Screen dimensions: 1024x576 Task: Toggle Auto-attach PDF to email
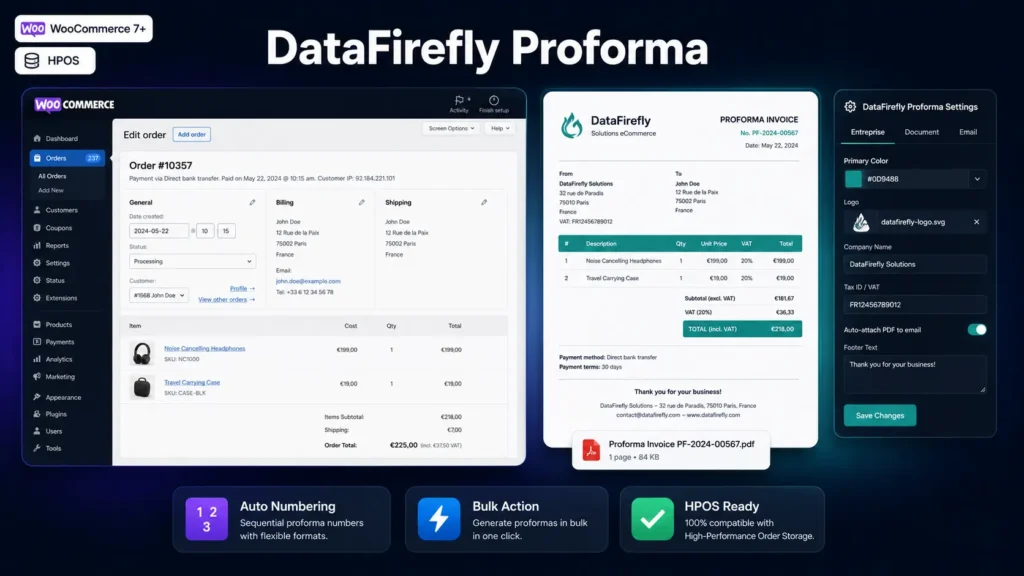pyautogui.click(x=977, y=330)
